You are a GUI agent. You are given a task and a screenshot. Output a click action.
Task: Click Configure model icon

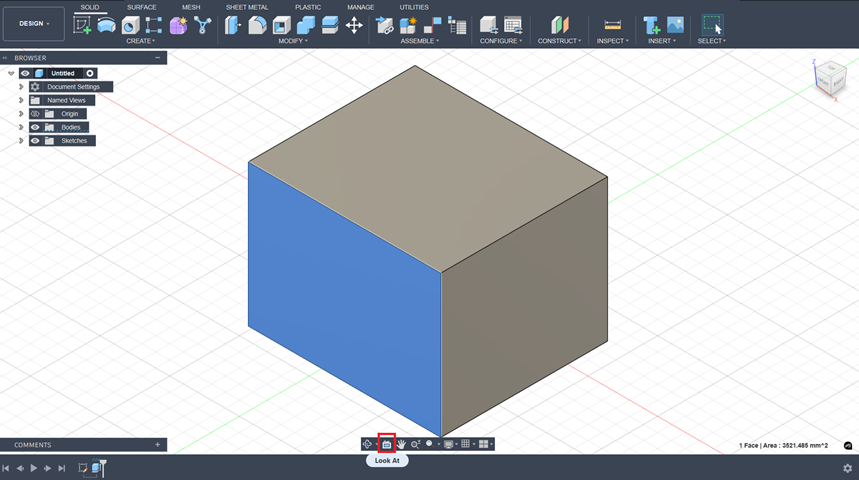(488, 25)
